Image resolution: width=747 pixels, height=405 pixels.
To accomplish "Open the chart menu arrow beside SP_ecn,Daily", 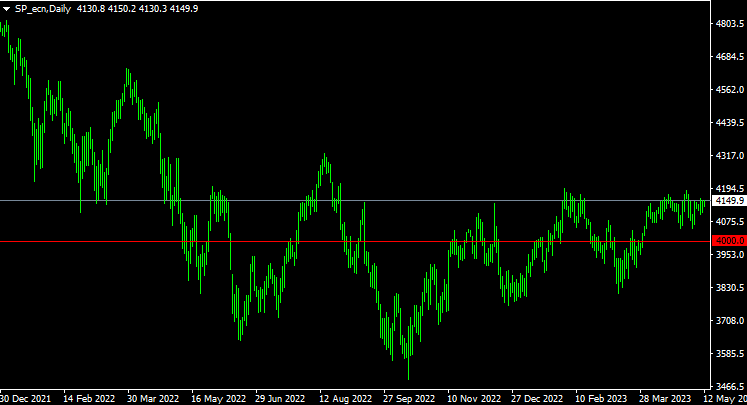I will point(6,9).
